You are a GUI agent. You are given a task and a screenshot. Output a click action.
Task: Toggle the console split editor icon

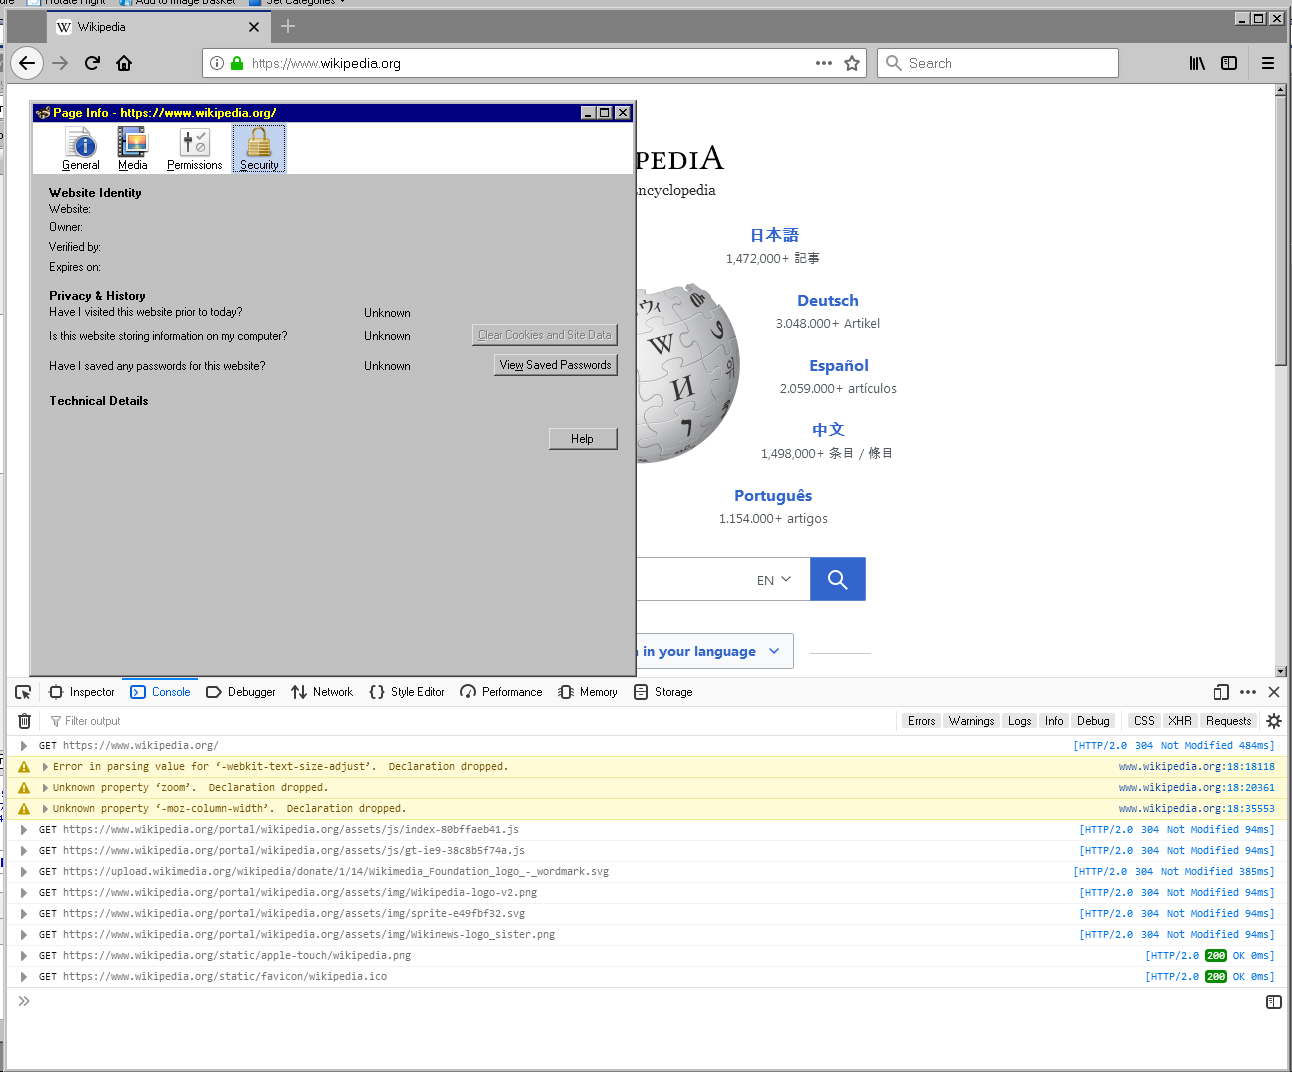[1273, 1001]
